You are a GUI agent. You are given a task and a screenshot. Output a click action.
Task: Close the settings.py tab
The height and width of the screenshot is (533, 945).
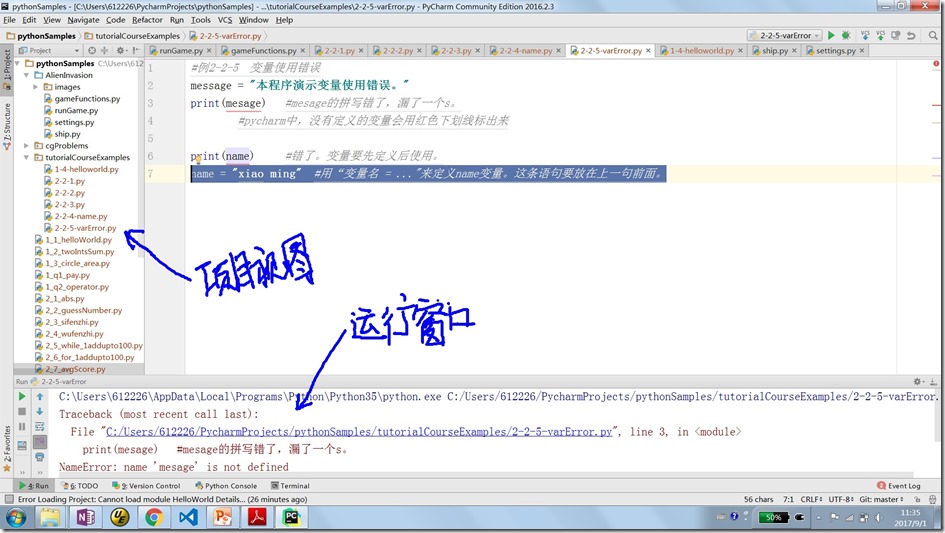[862, 51]
